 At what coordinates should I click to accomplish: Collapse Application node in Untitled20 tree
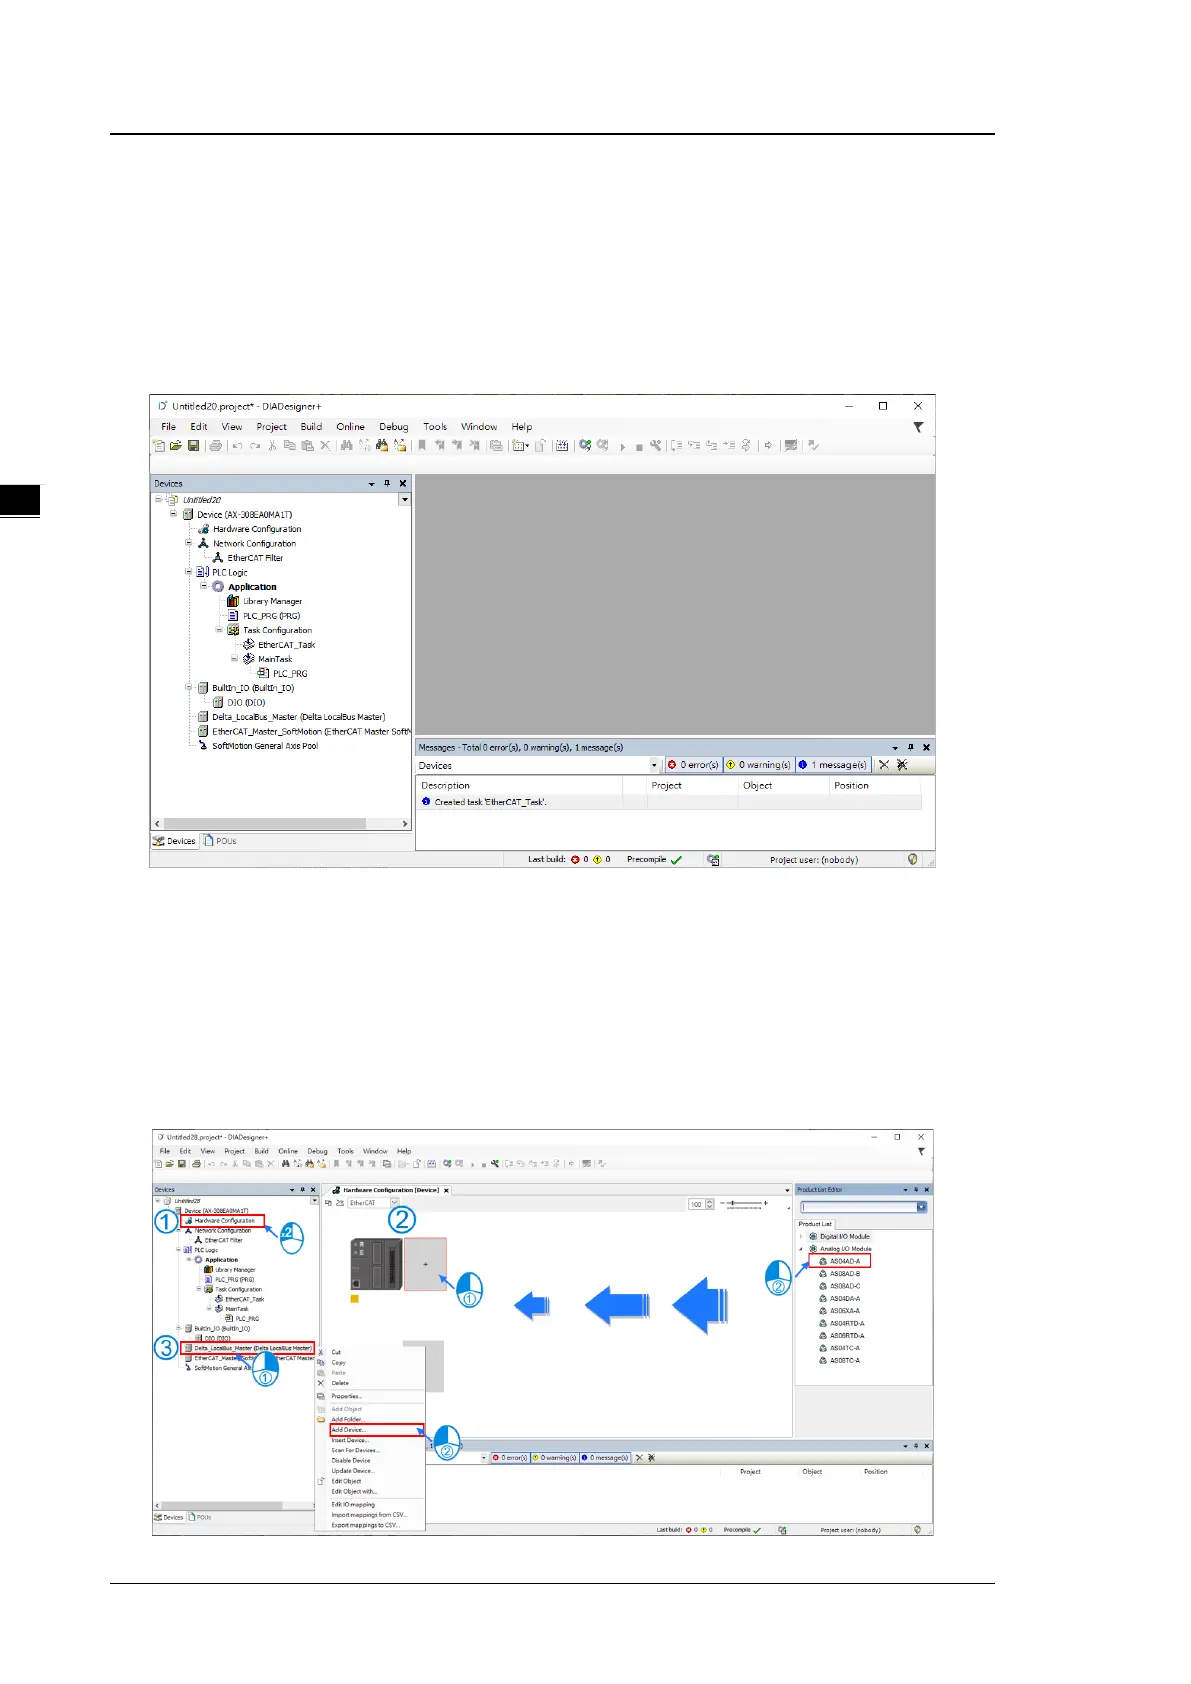pyautogui.click(x=203, y=586)
